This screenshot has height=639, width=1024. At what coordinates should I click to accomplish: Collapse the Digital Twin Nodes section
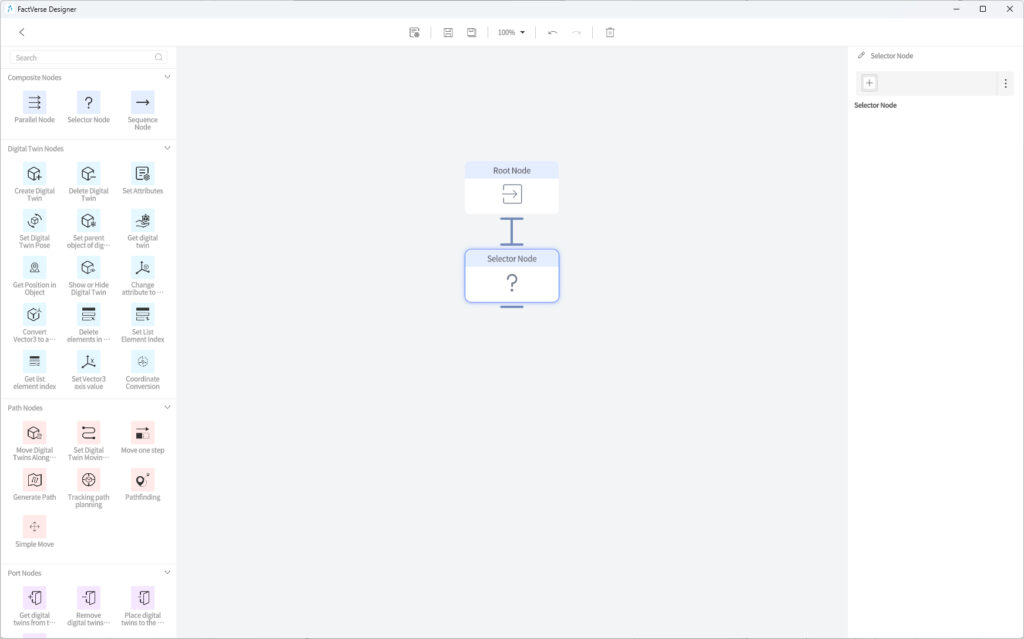pyautogui.click(x=167, y=148)
